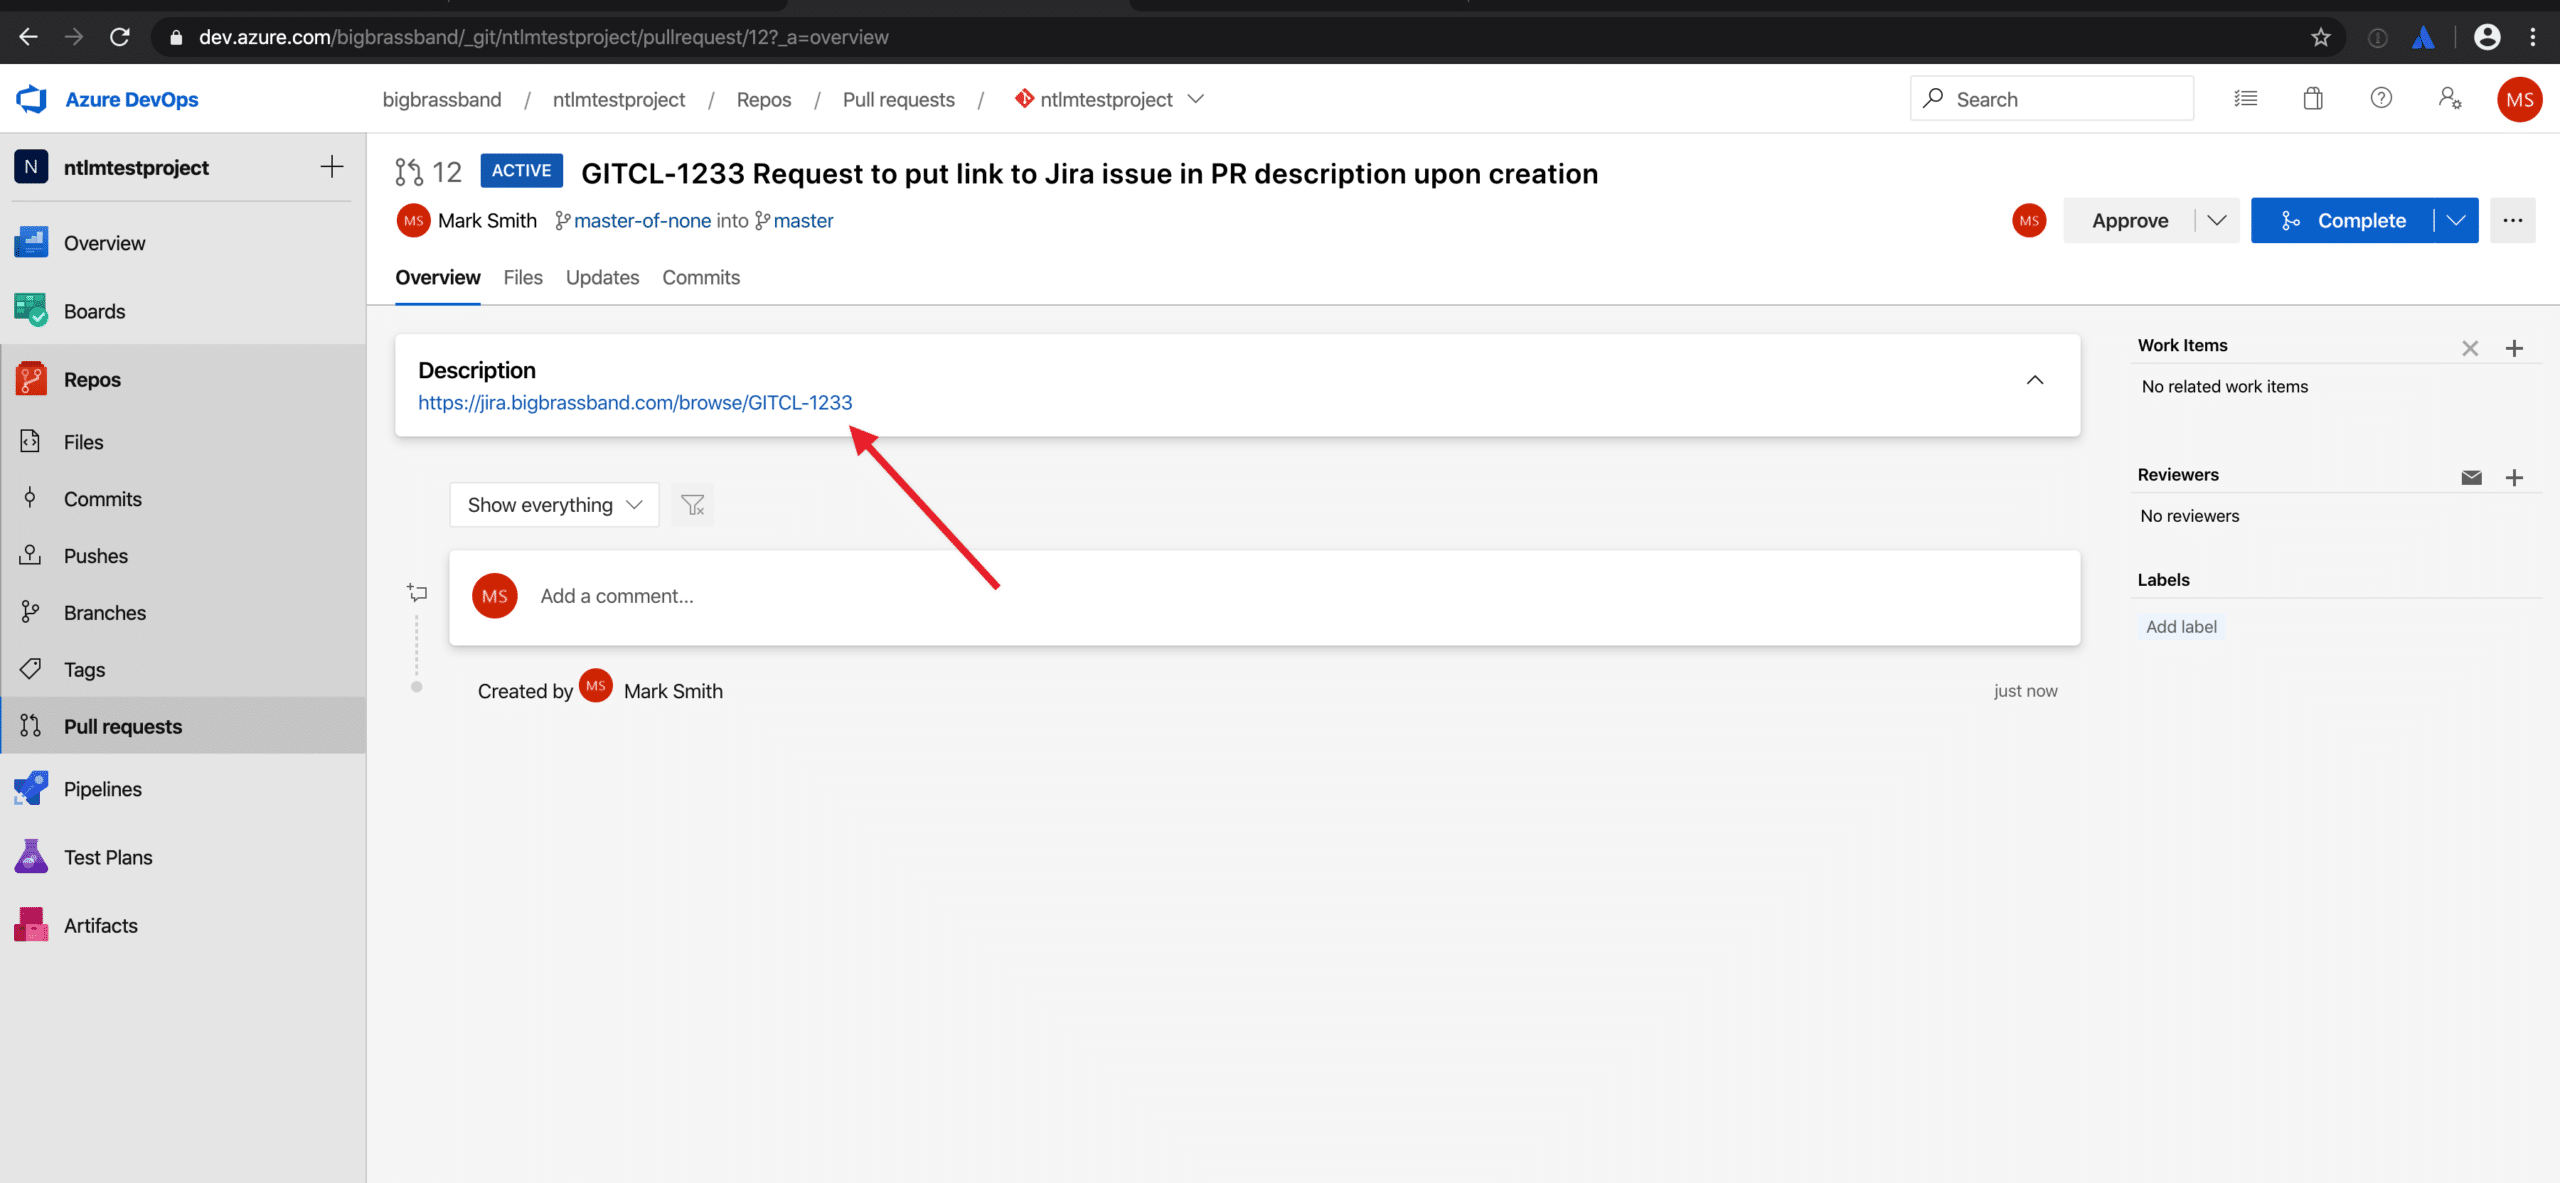The image size is (2560, 1183).
Task: Open Pipelines in the sidebar
Action: 183,789
